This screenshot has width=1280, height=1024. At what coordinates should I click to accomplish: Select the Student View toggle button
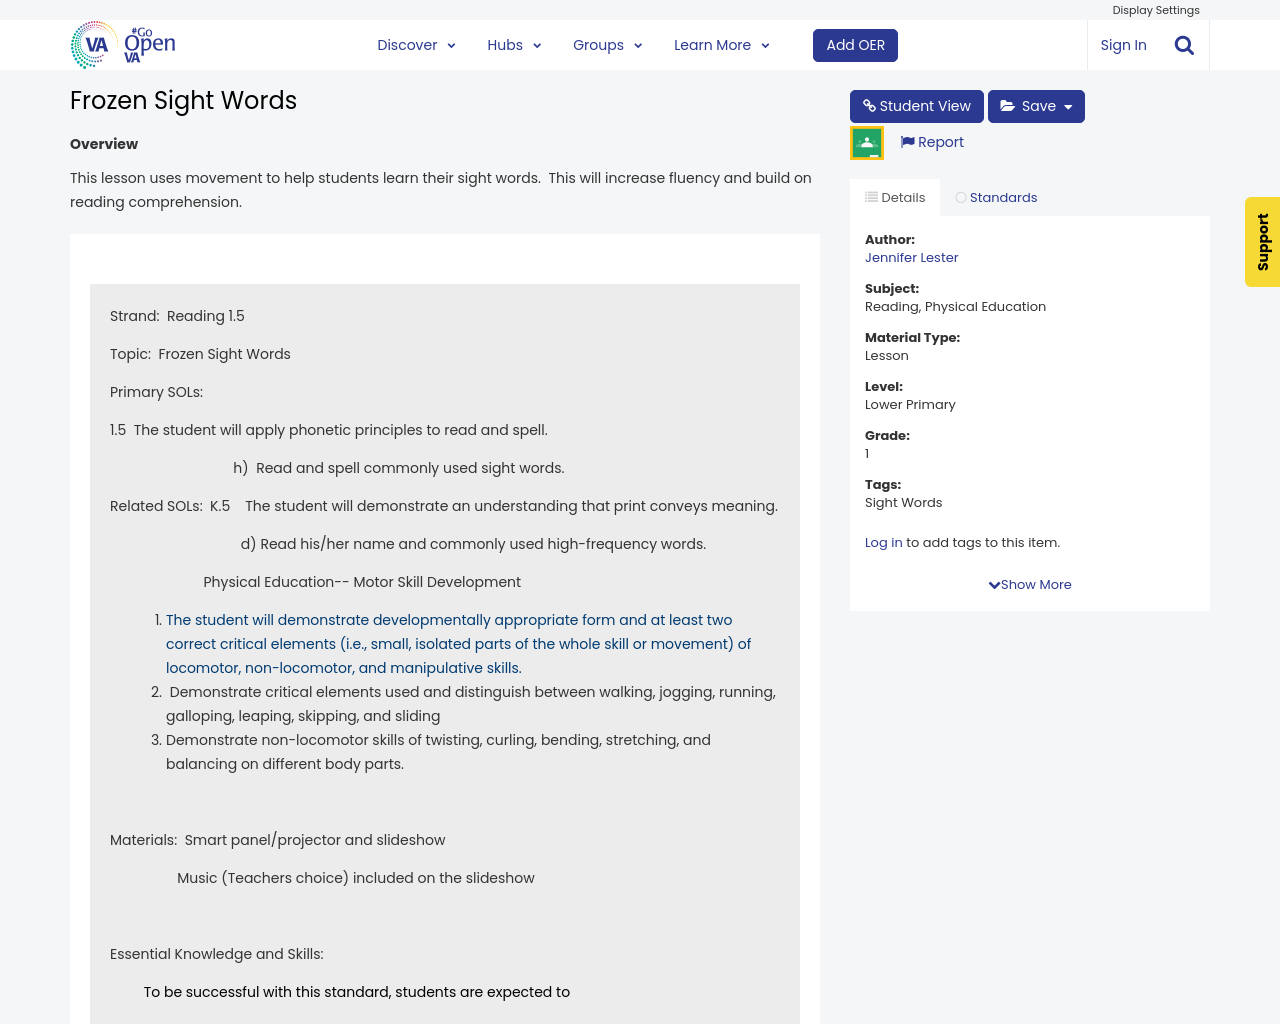(x=916, y=104)
